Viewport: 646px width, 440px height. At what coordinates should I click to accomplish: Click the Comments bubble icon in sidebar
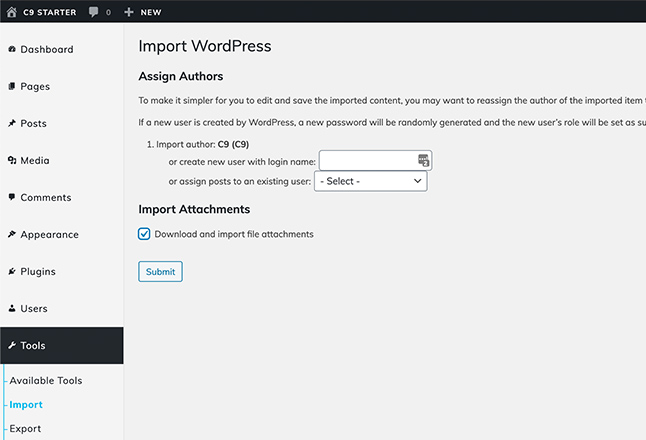pos(12,197)
